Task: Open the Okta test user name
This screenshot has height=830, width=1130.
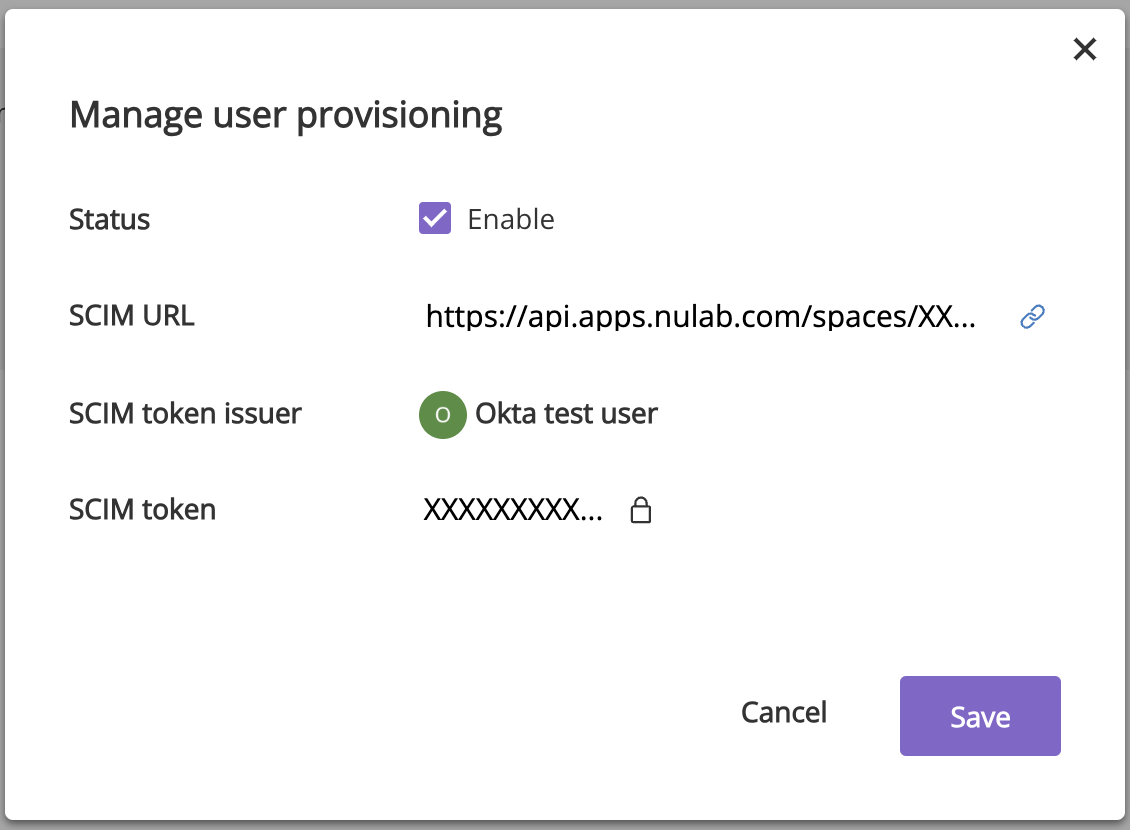Action: [x=566, y=414]
